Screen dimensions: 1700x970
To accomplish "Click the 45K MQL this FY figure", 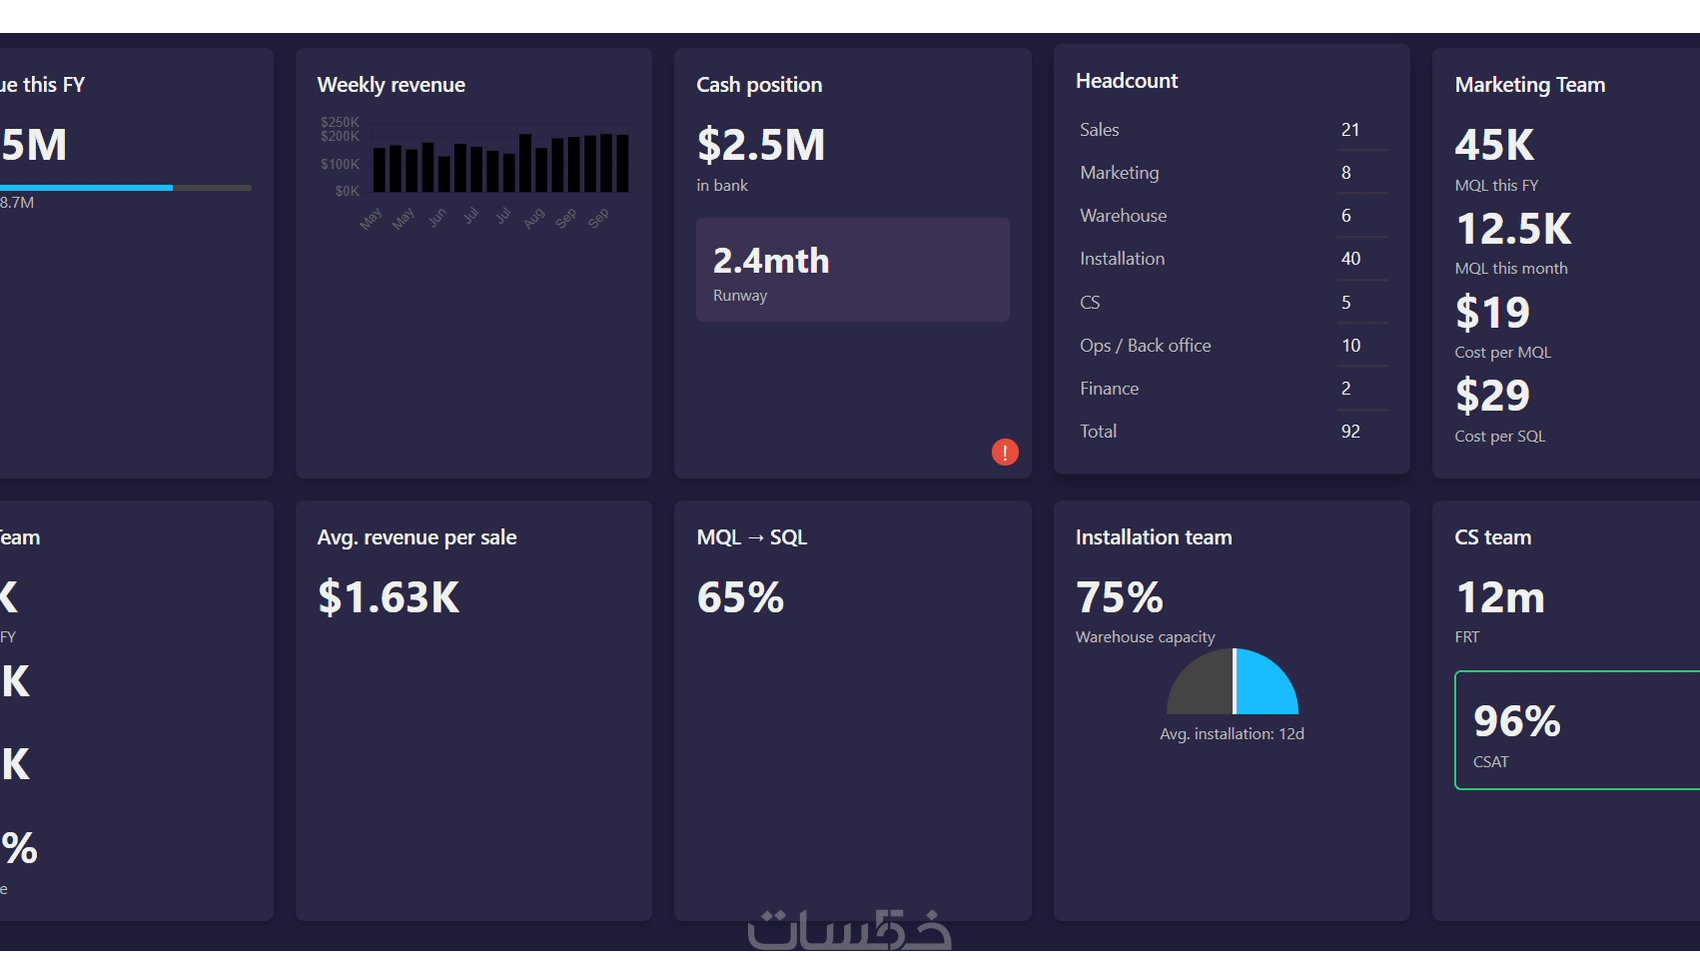I will pos(1494,145).
